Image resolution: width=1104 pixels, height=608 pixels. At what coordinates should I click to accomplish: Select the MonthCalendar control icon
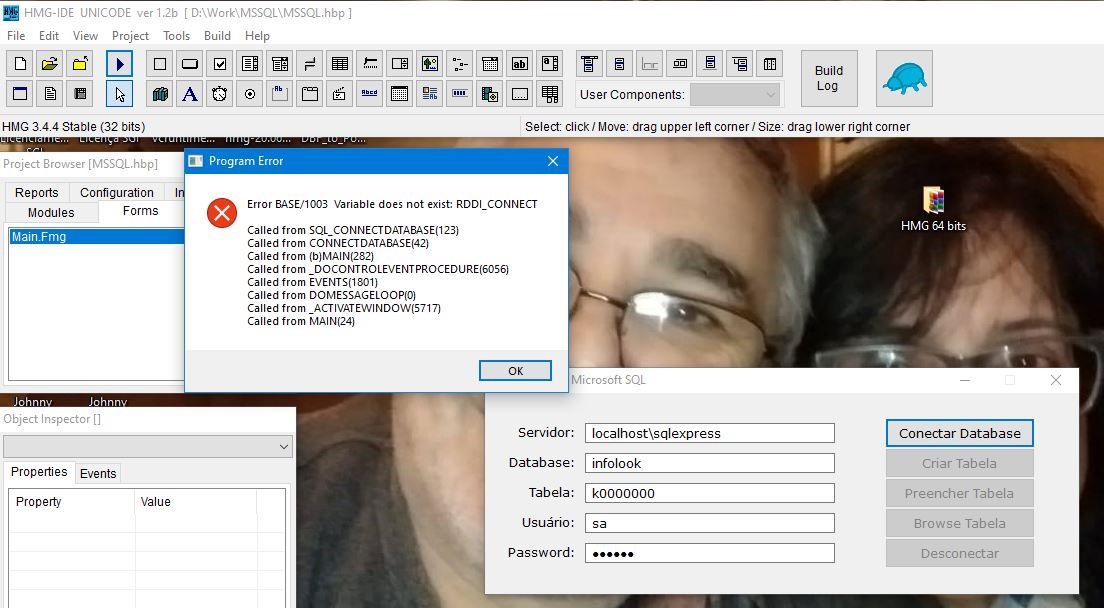(399, 94)
